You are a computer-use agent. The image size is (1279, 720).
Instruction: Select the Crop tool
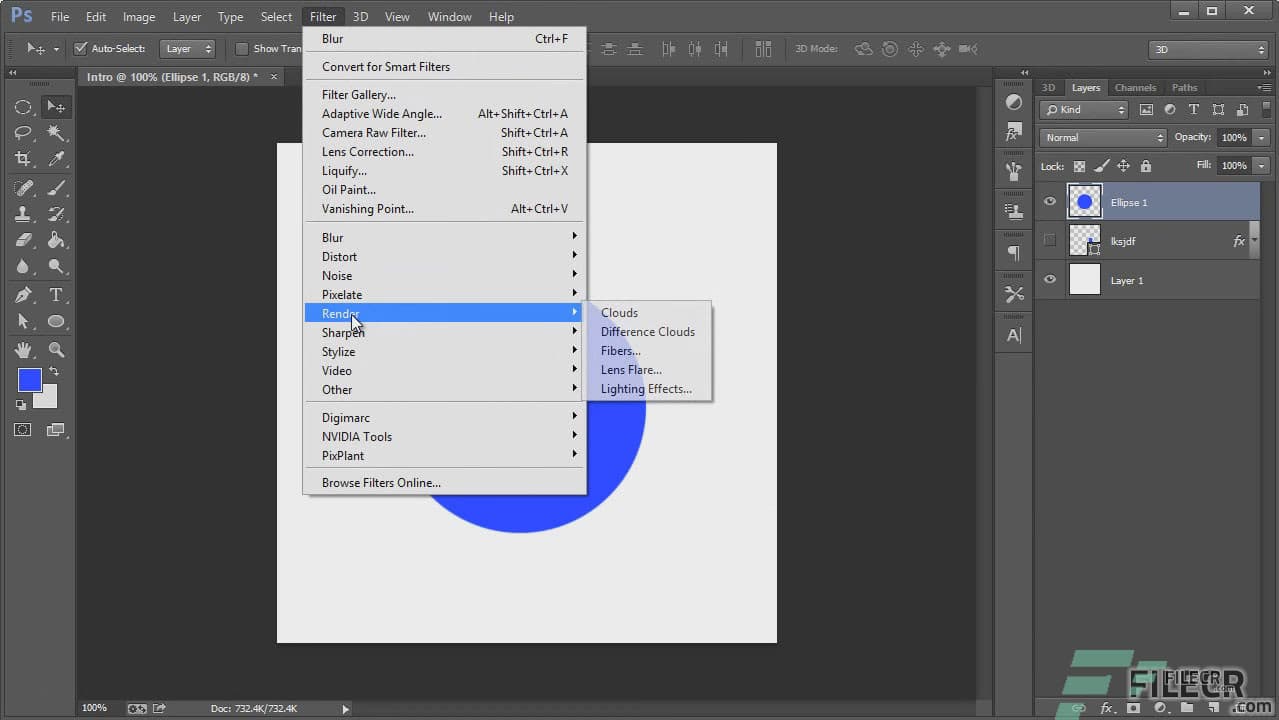click(23, 159)
